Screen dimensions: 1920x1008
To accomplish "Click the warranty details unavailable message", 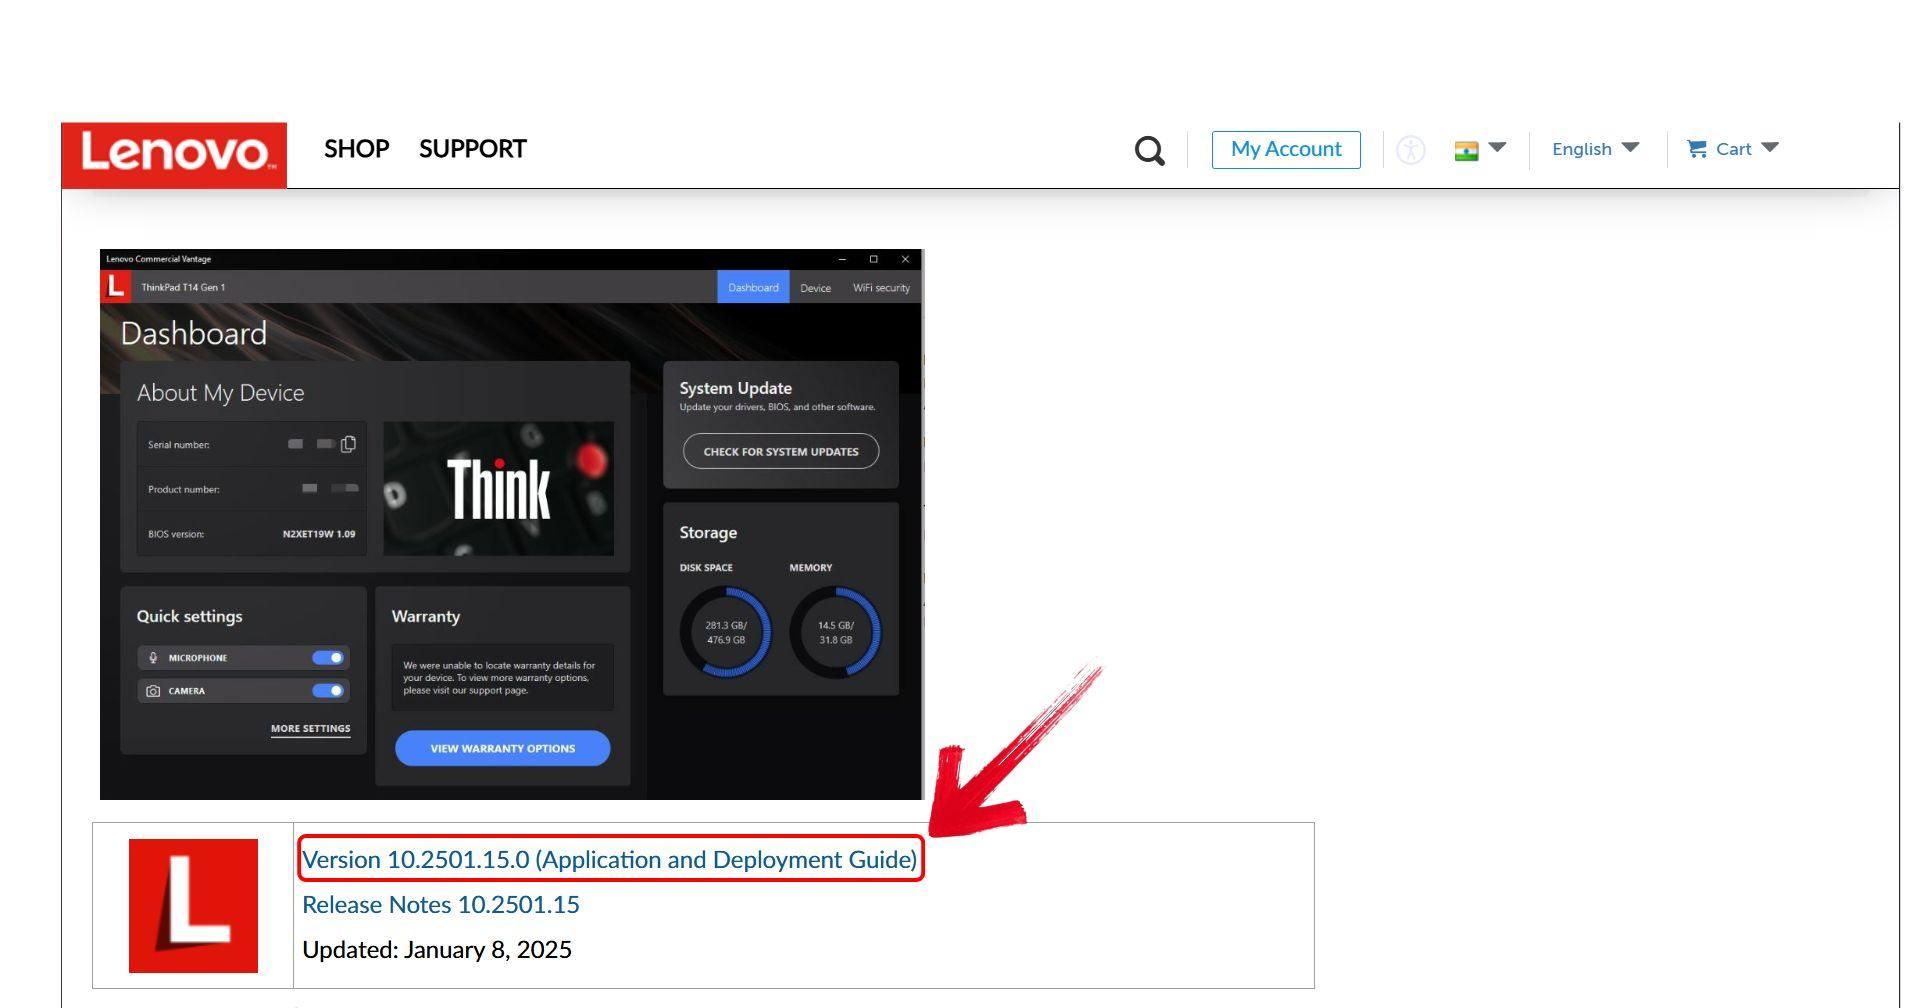I will coord(500,678).
